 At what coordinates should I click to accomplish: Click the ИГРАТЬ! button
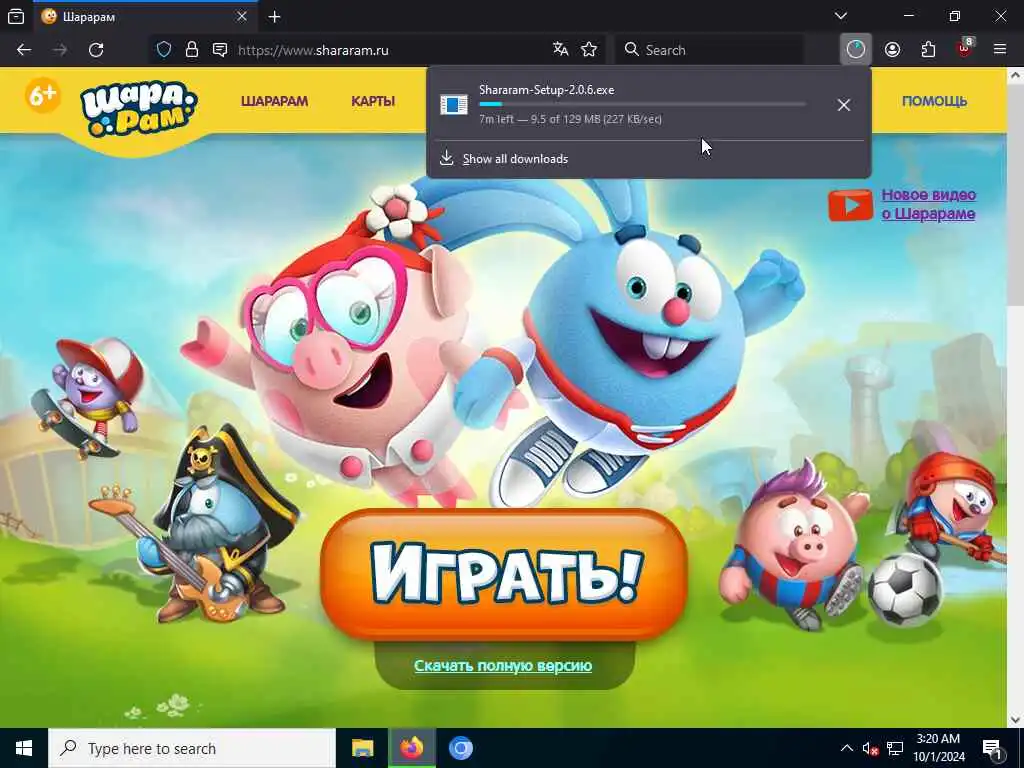504,573
